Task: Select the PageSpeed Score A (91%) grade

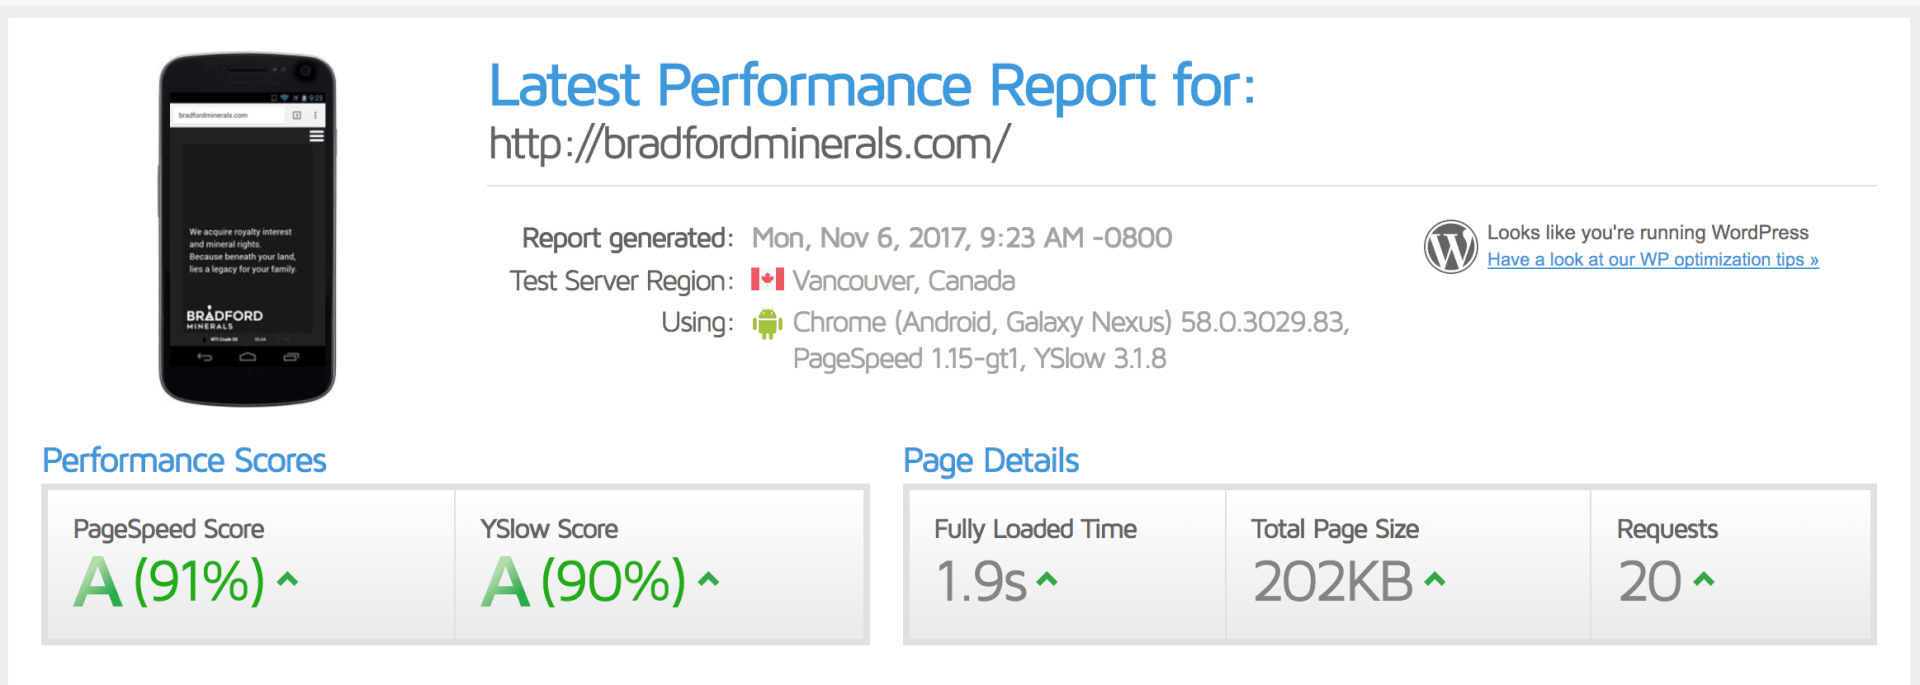Action: (170, 581)
